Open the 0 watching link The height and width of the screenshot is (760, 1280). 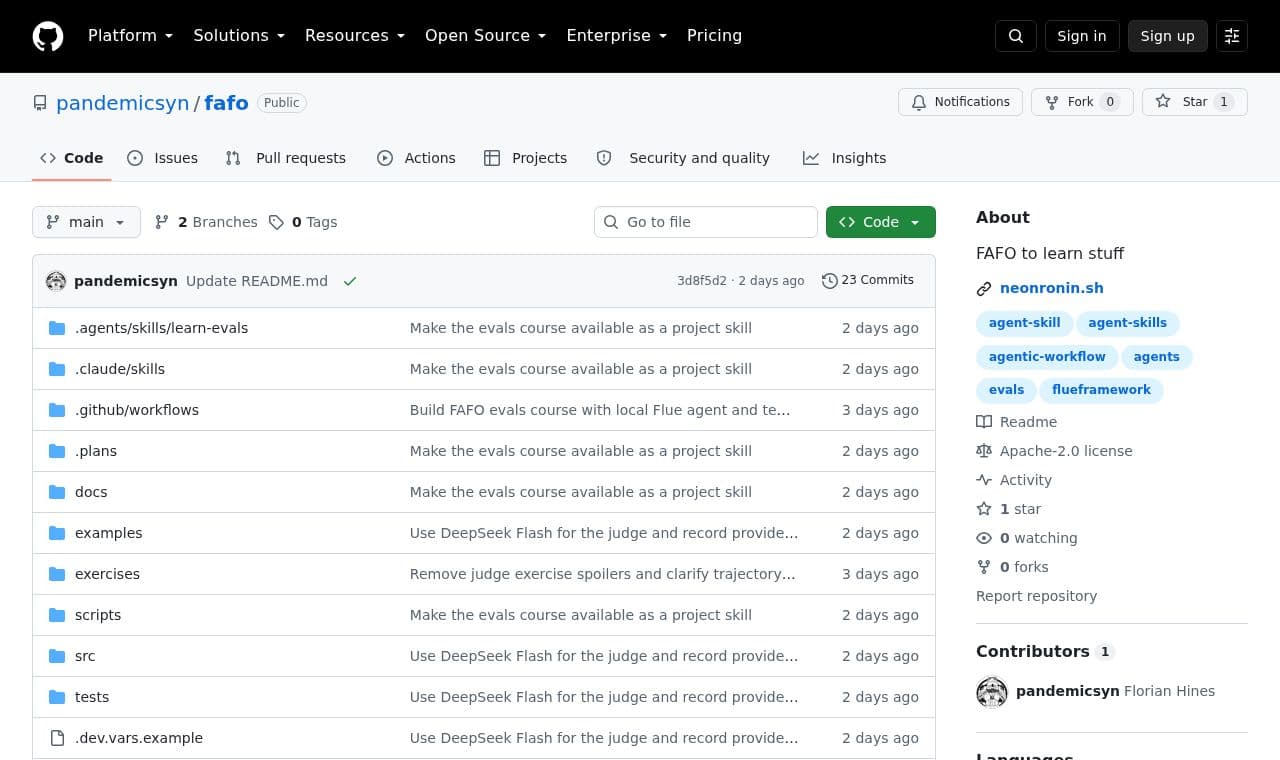tap(1038, 538)
